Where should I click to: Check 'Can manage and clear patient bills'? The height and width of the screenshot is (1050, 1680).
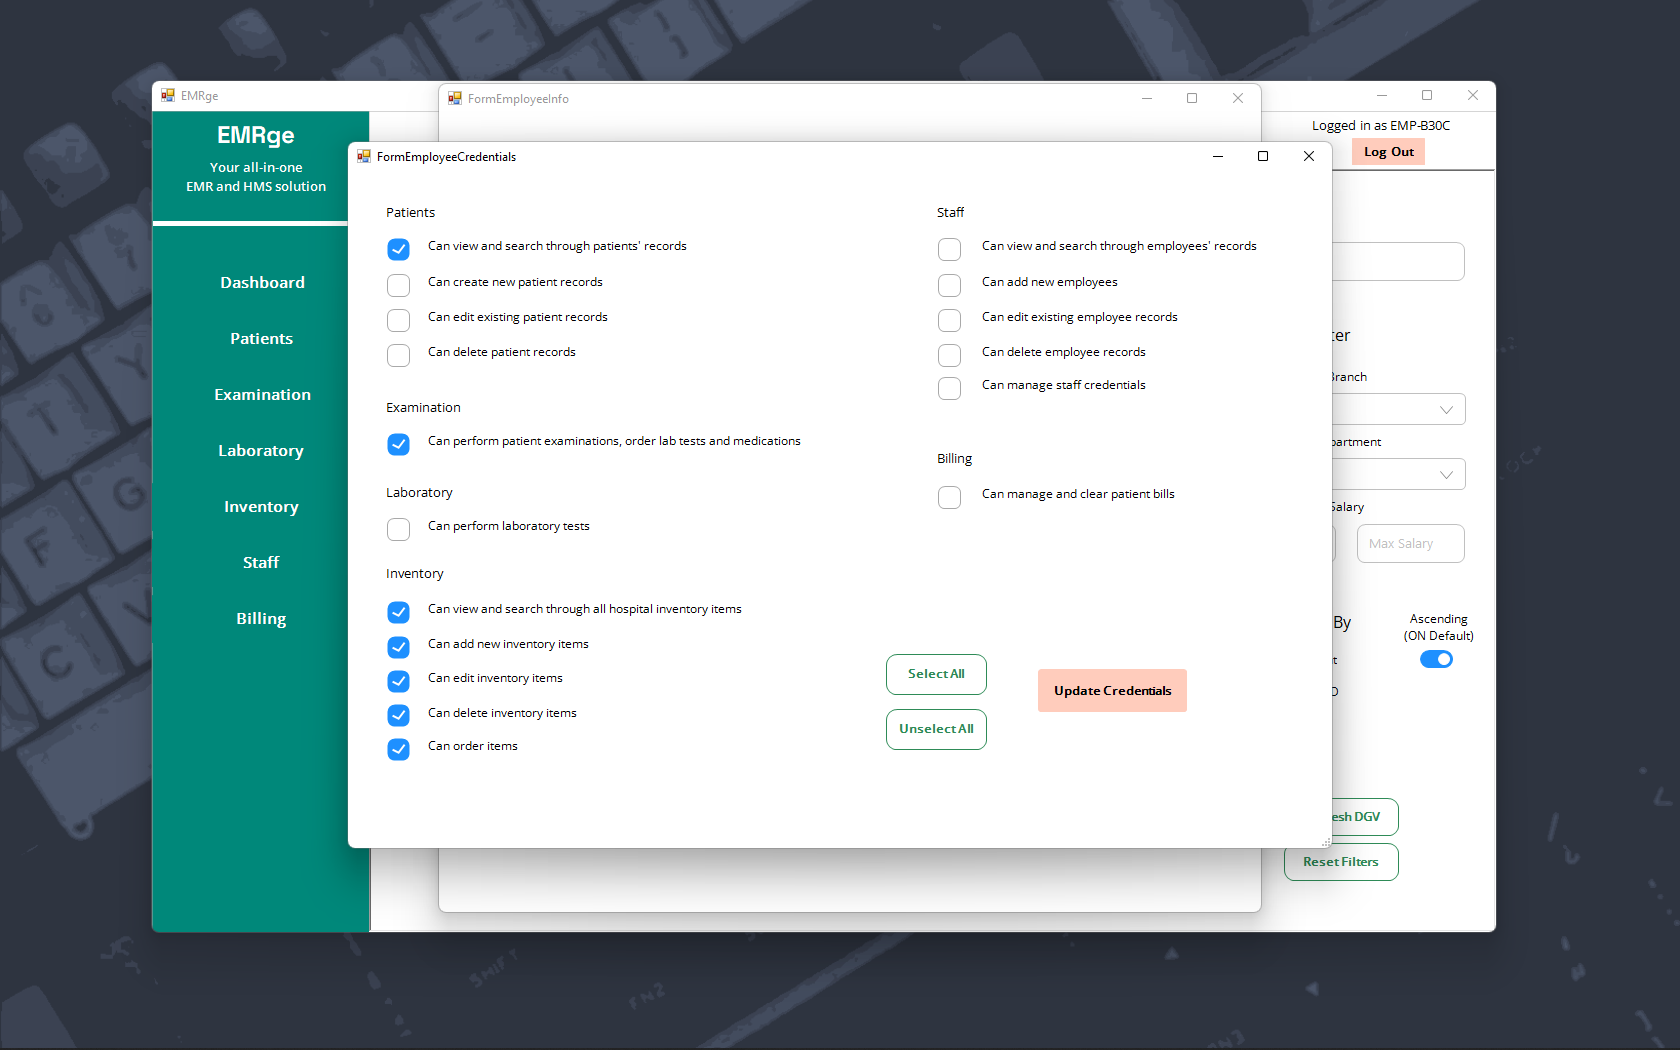click(949, 497)
